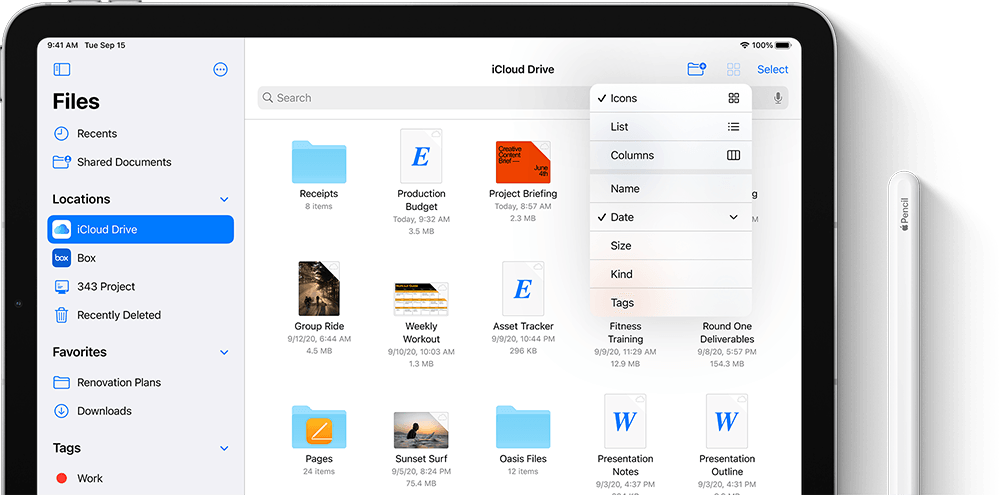This screenshot has height=495, width=1000.
Task: Open the ellipsis more options button
Action: click(x=221, y=70)
